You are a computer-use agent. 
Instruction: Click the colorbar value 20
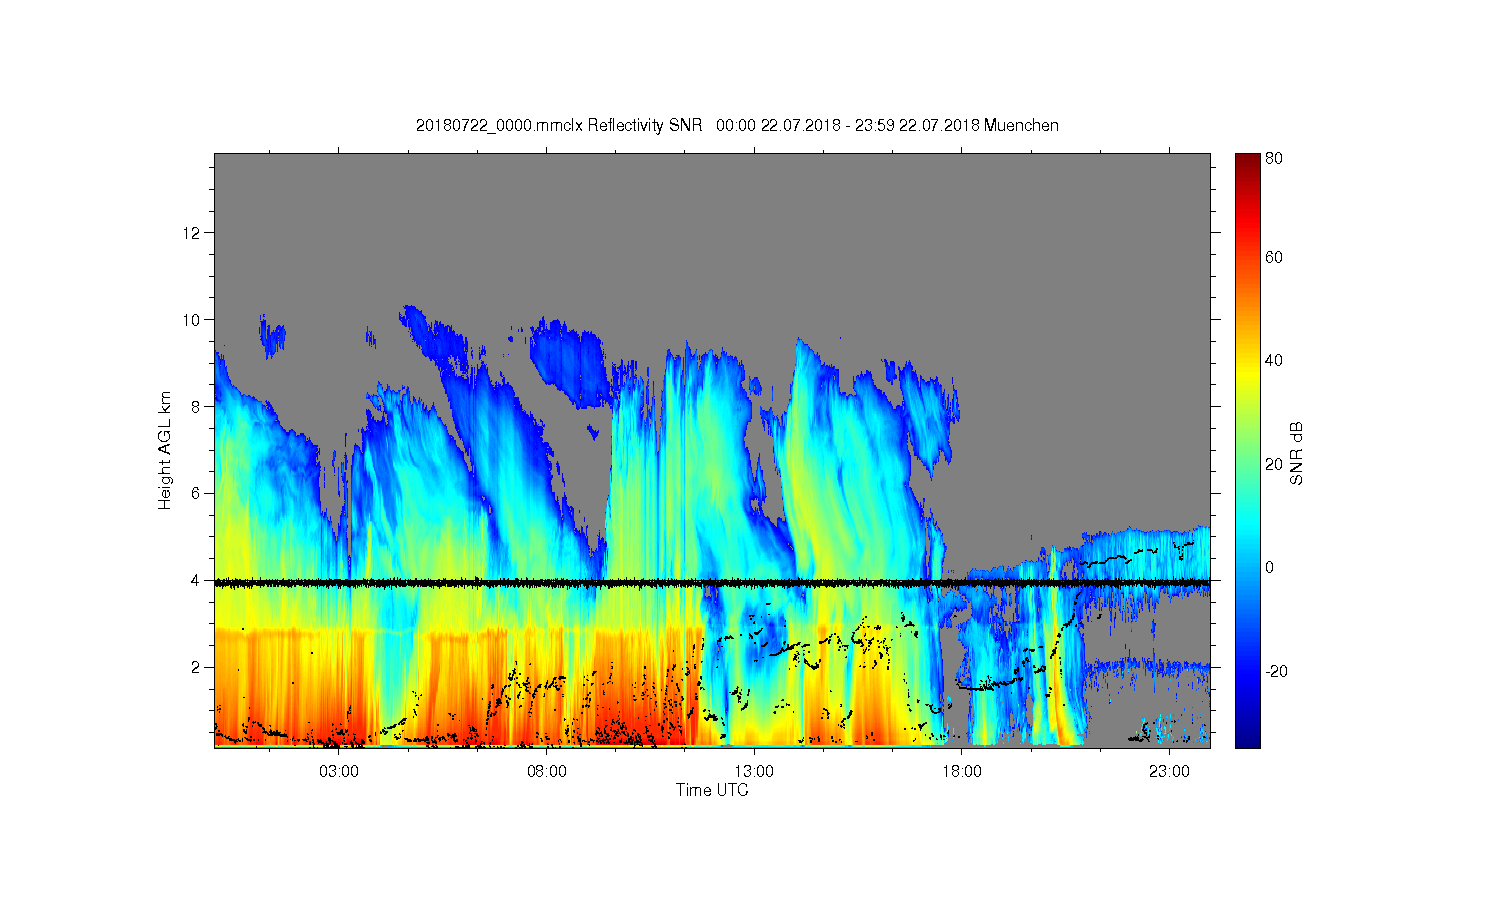[x=1273, y=463]
